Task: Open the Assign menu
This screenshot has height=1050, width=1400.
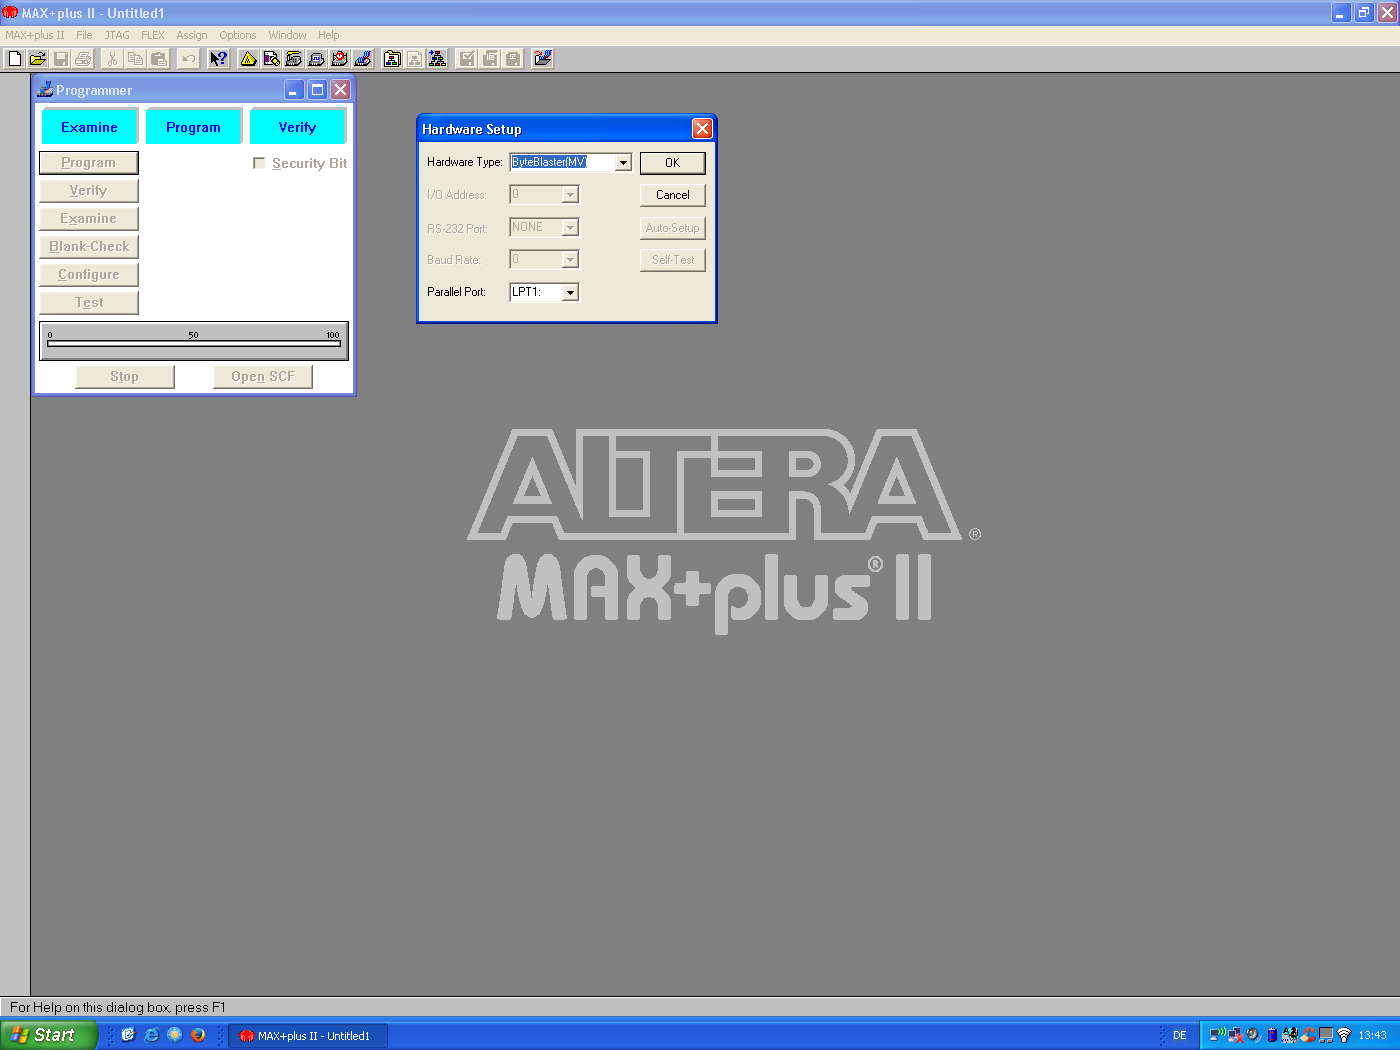Action: click(192, 35)
